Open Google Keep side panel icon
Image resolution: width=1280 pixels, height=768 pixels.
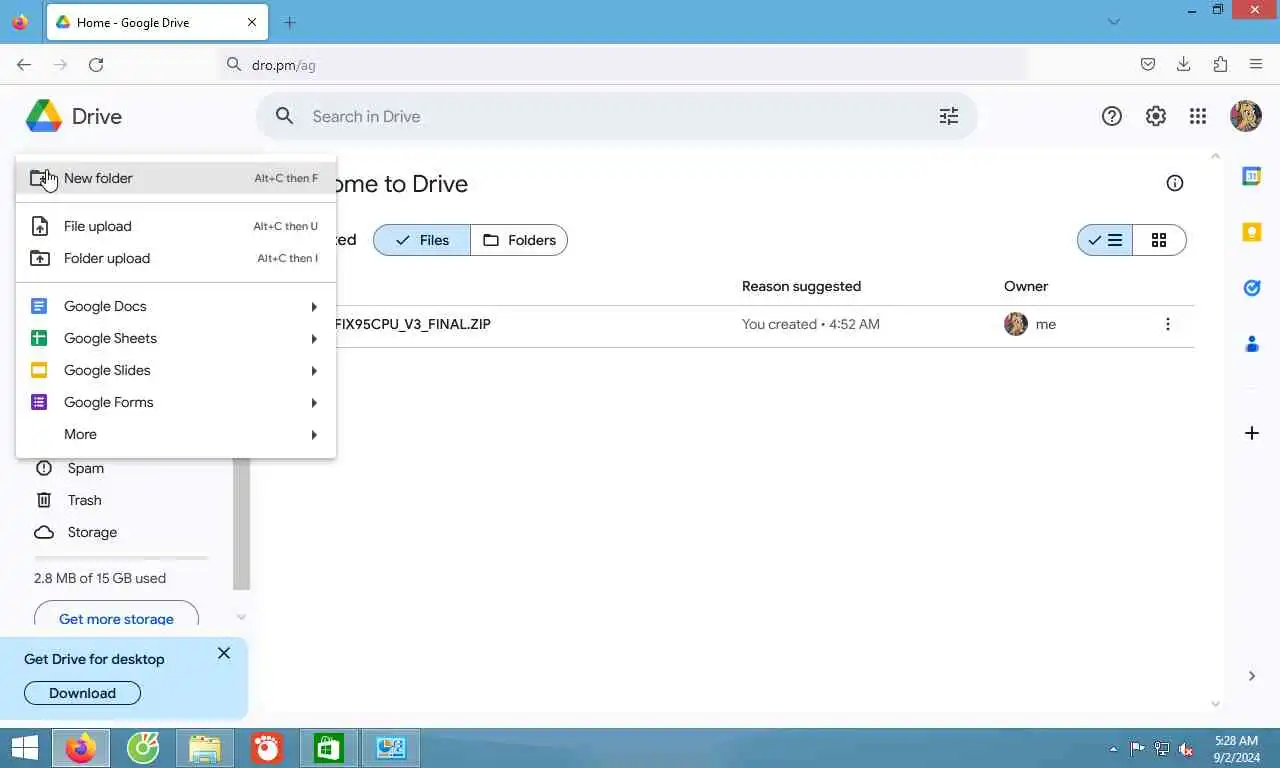1252,232
